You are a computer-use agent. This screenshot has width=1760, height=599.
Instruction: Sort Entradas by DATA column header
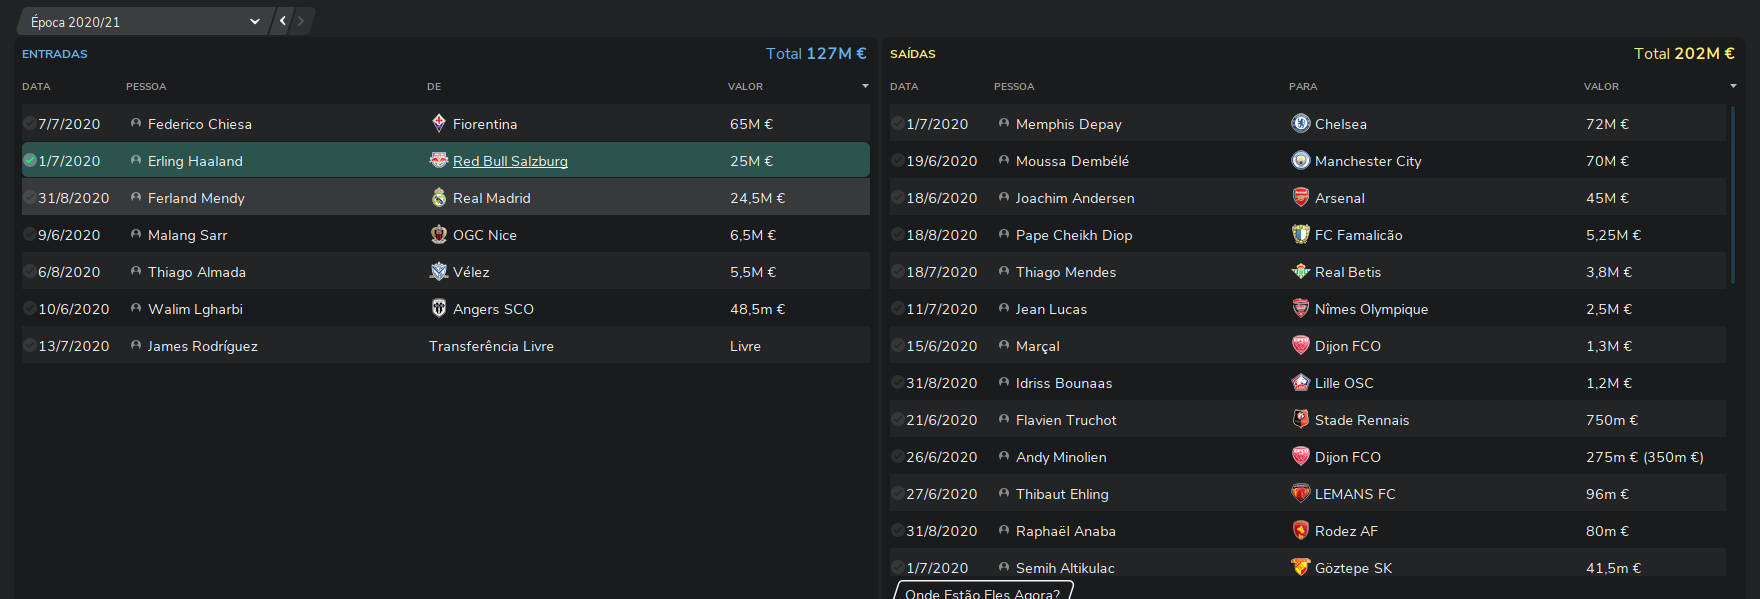point(36,87)
